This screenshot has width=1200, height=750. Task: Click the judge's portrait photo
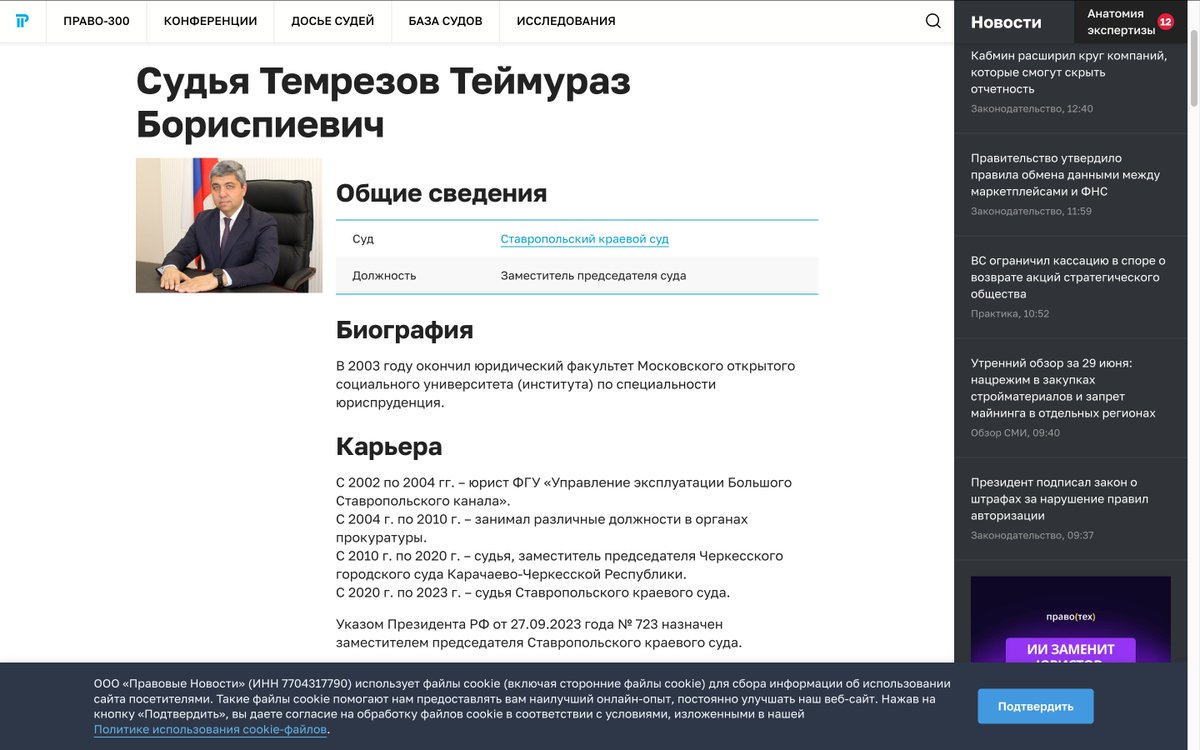click(x=229, y=225)
